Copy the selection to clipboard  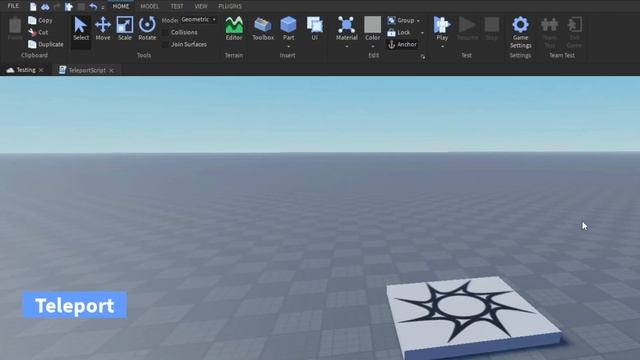coord(40,20)
